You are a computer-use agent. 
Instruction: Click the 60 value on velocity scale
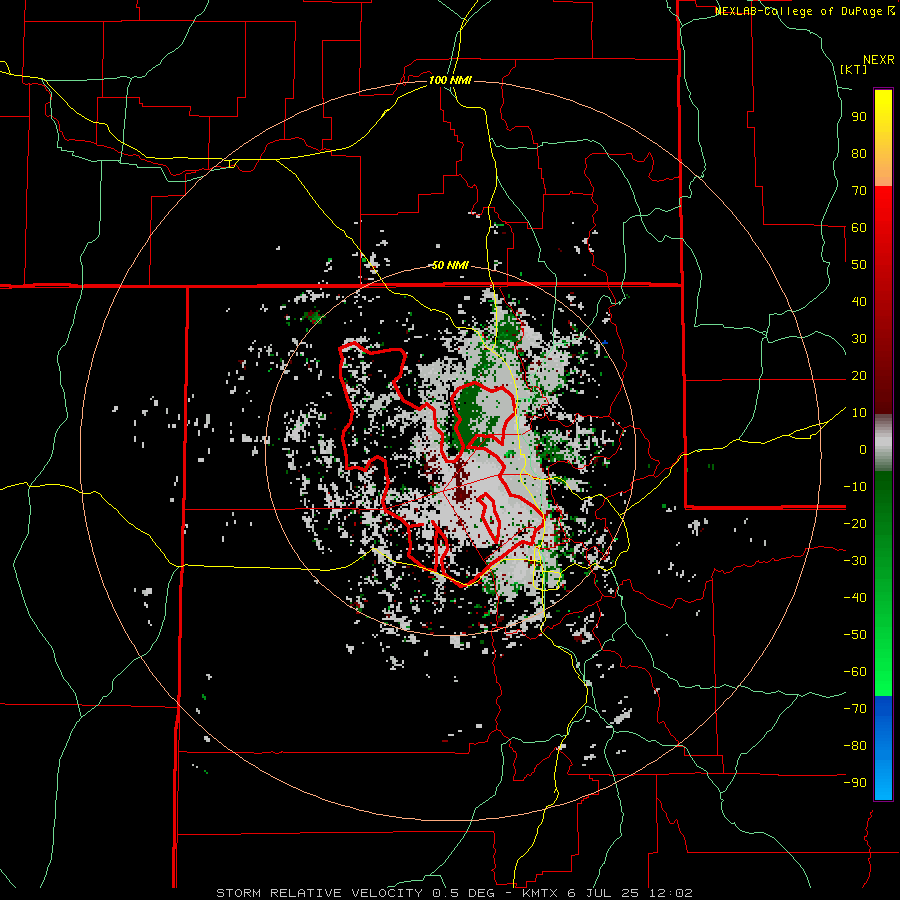pyautogui.click(x=859, y=228)
